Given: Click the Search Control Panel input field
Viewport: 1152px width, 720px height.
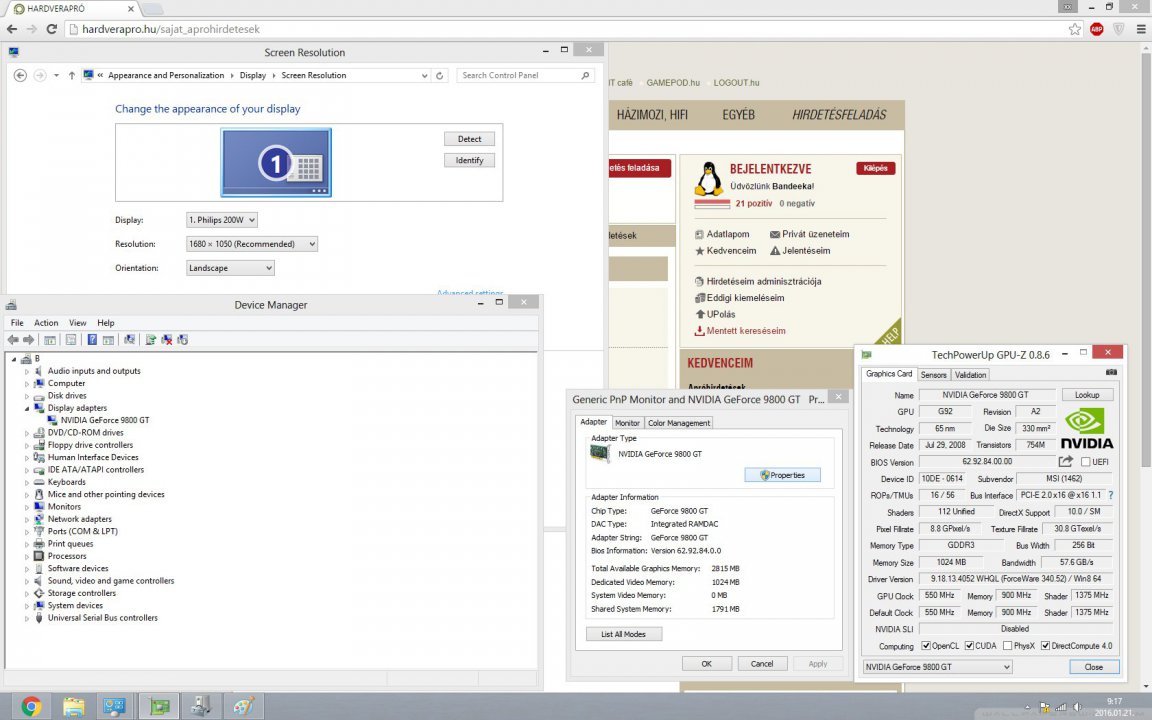Looking at the screenshot, I should [525, 75].
